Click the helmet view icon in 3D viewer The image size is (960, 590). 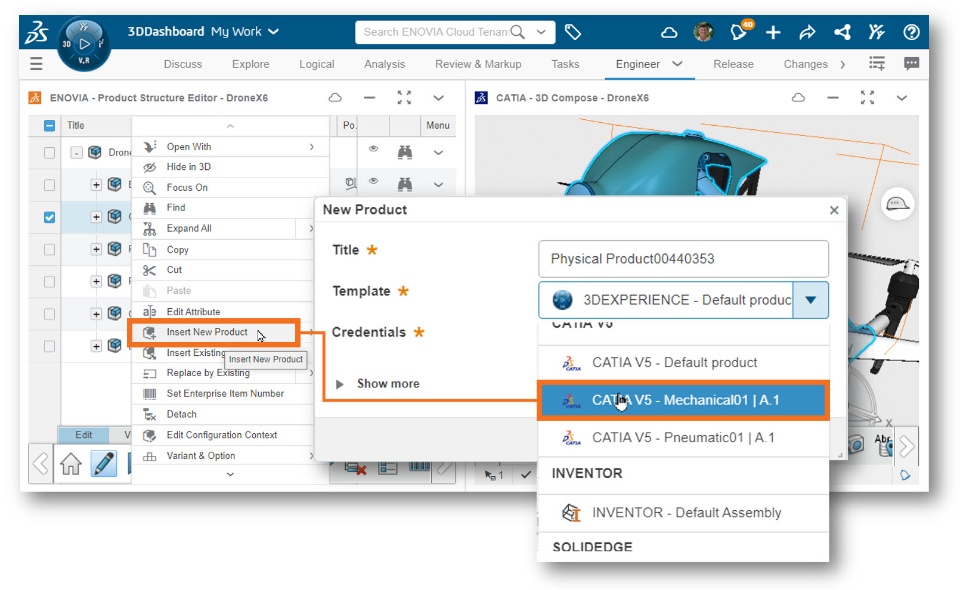pos(897,204)
